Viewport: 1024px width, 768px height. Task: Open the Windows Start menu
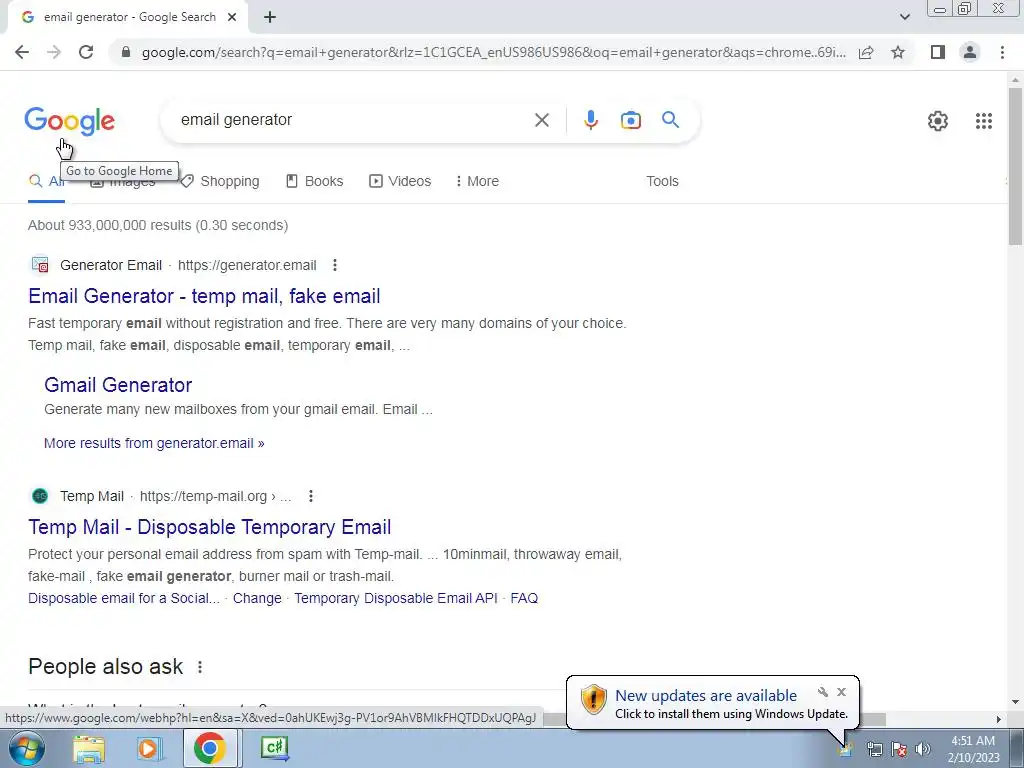[26, 748]
